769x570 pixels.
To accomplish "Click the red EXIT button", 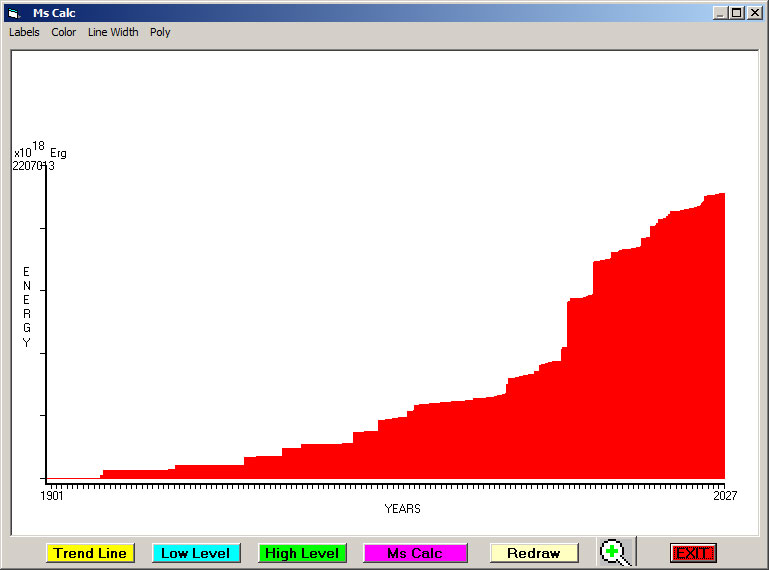I will click(692, 553).
